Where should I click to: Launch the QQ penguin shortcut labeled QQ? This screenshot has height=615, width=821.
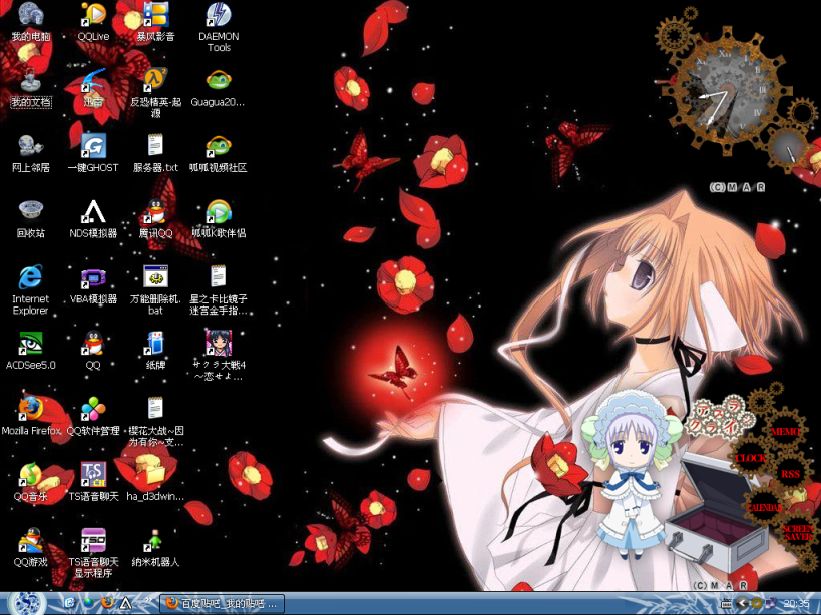click(x=93, y=351)
